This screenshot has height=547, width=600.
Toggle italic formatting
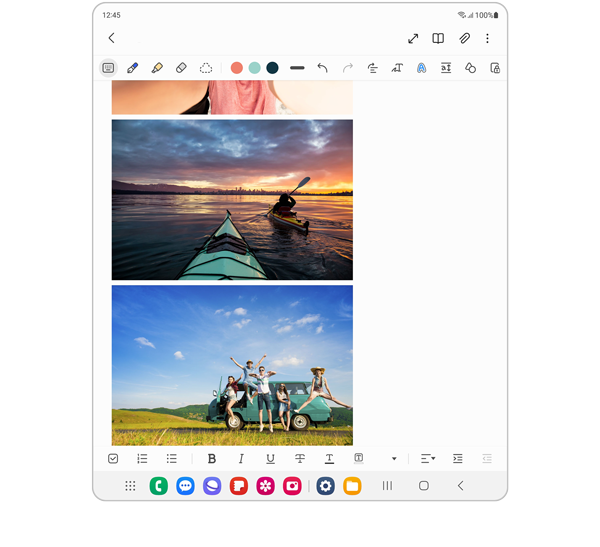[241, 458]
